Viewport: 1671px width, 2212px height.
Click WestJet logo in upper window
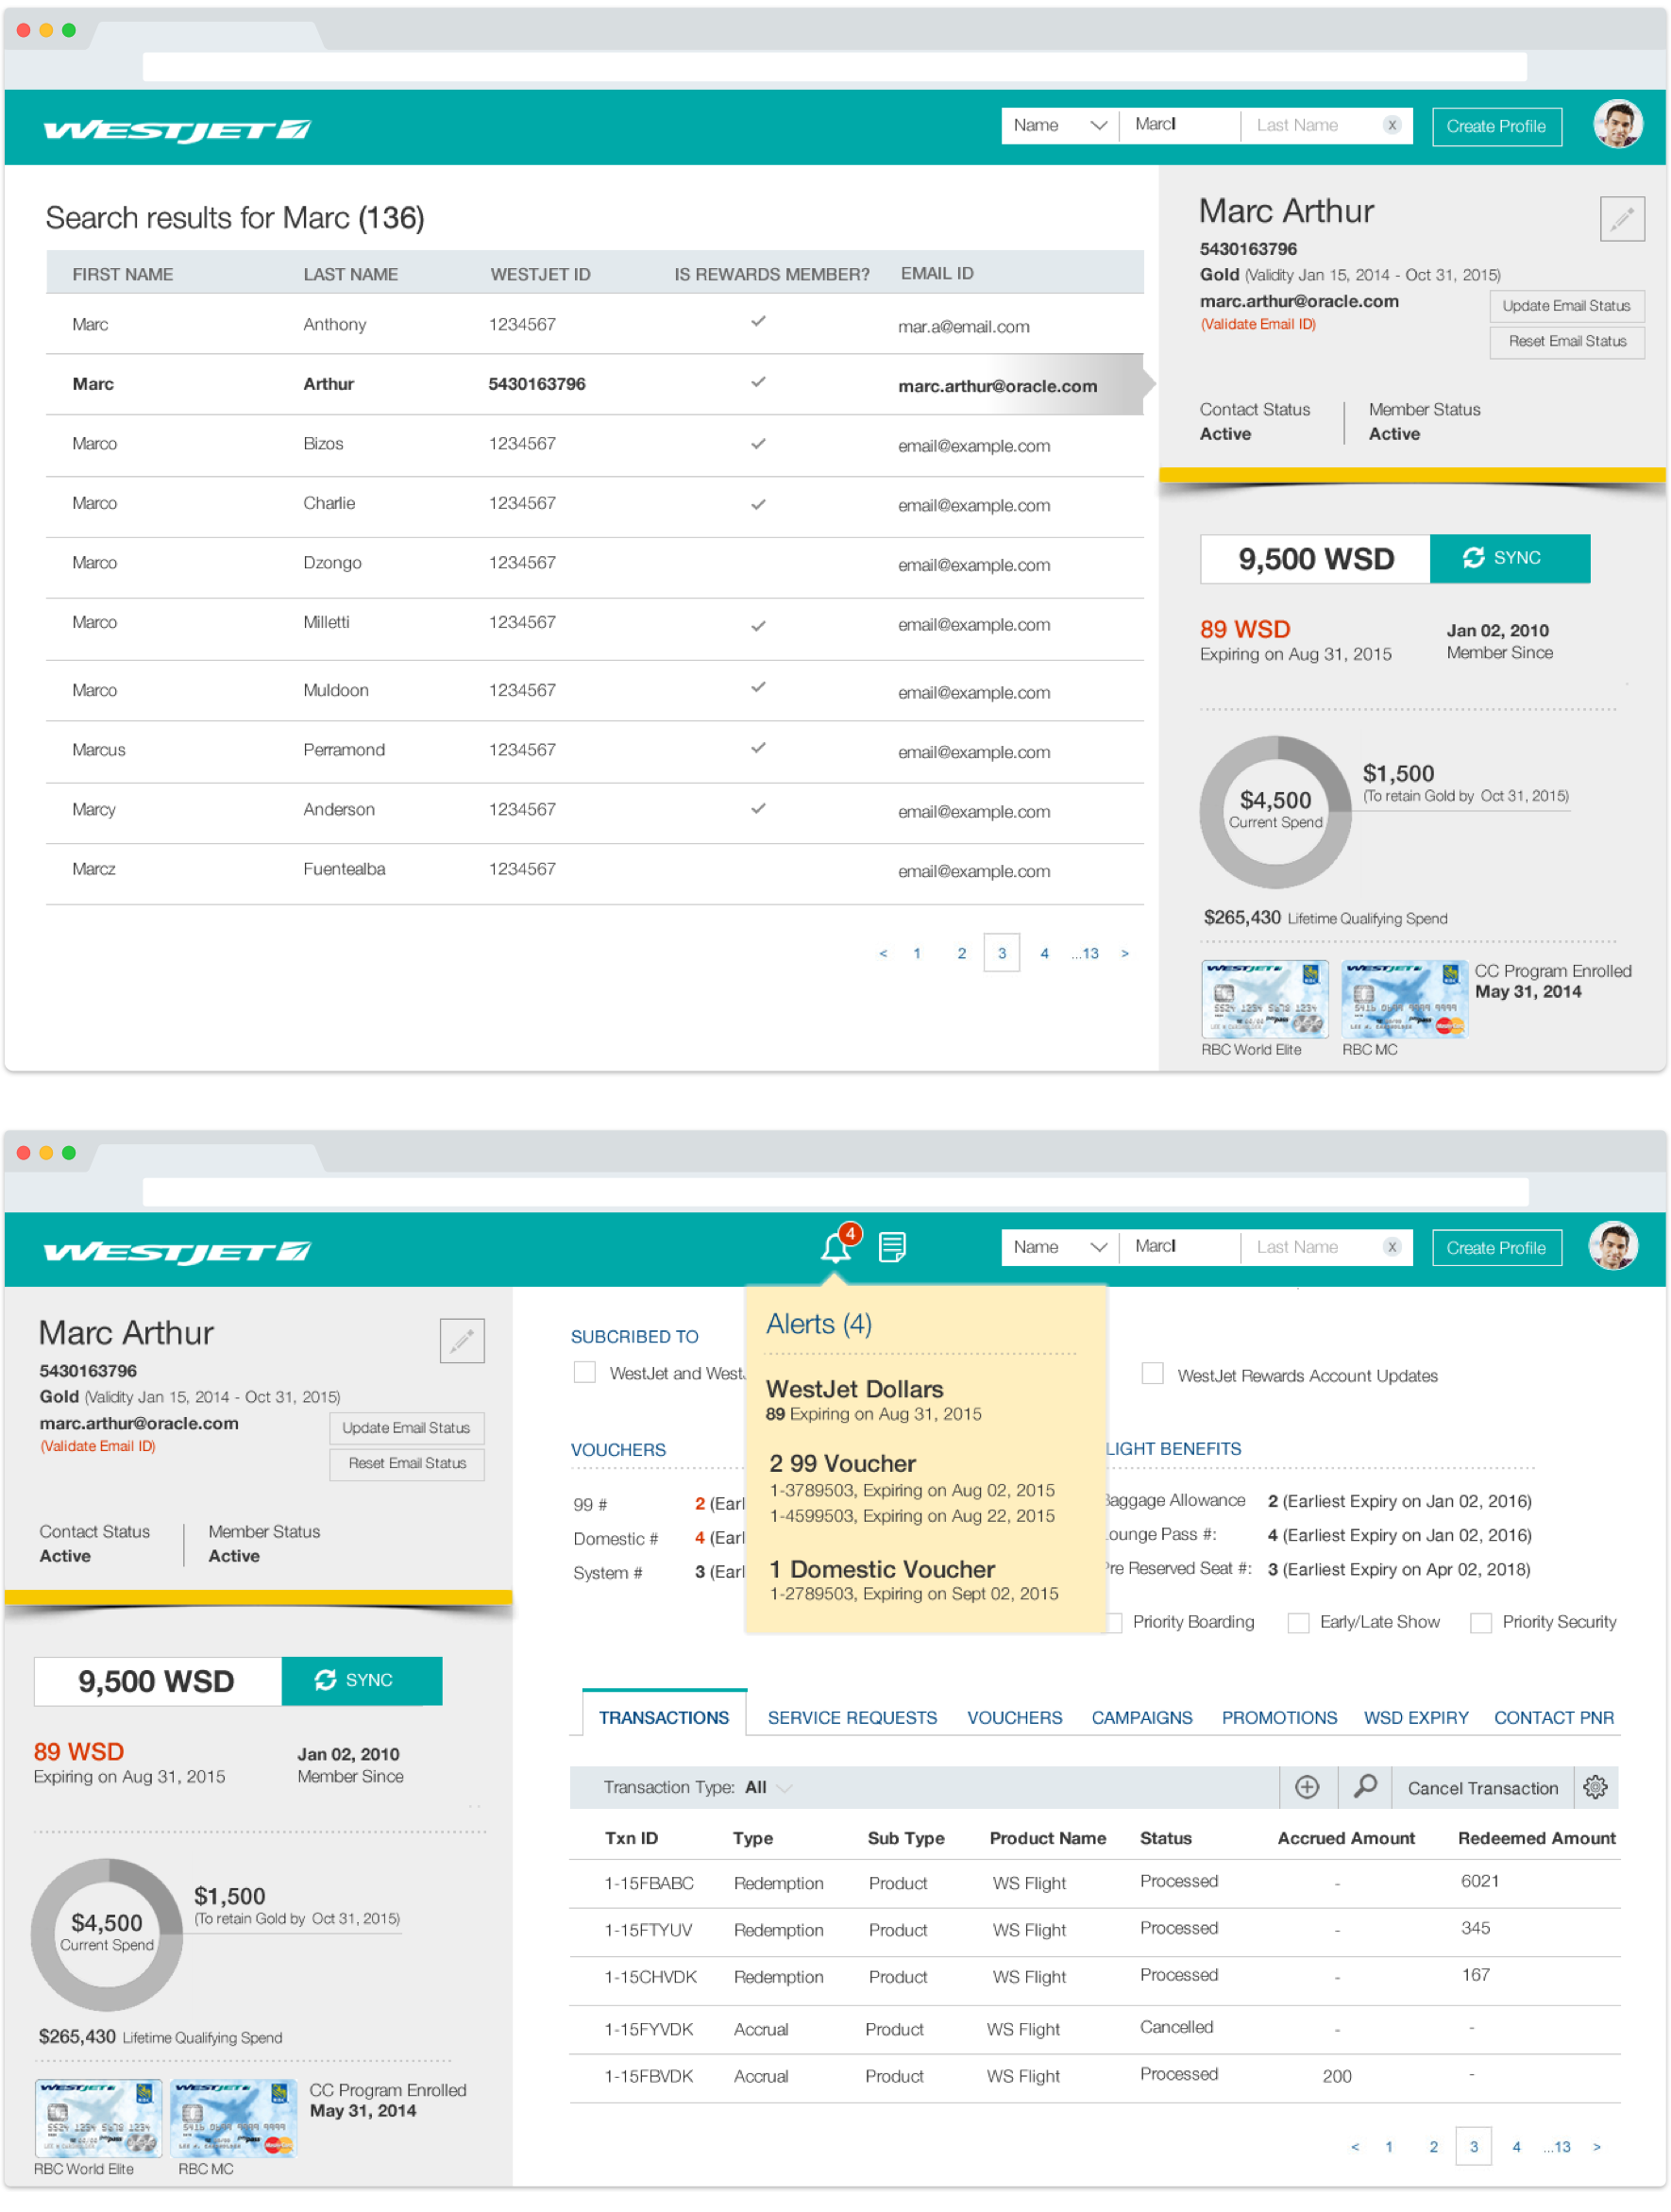(177, 130)
